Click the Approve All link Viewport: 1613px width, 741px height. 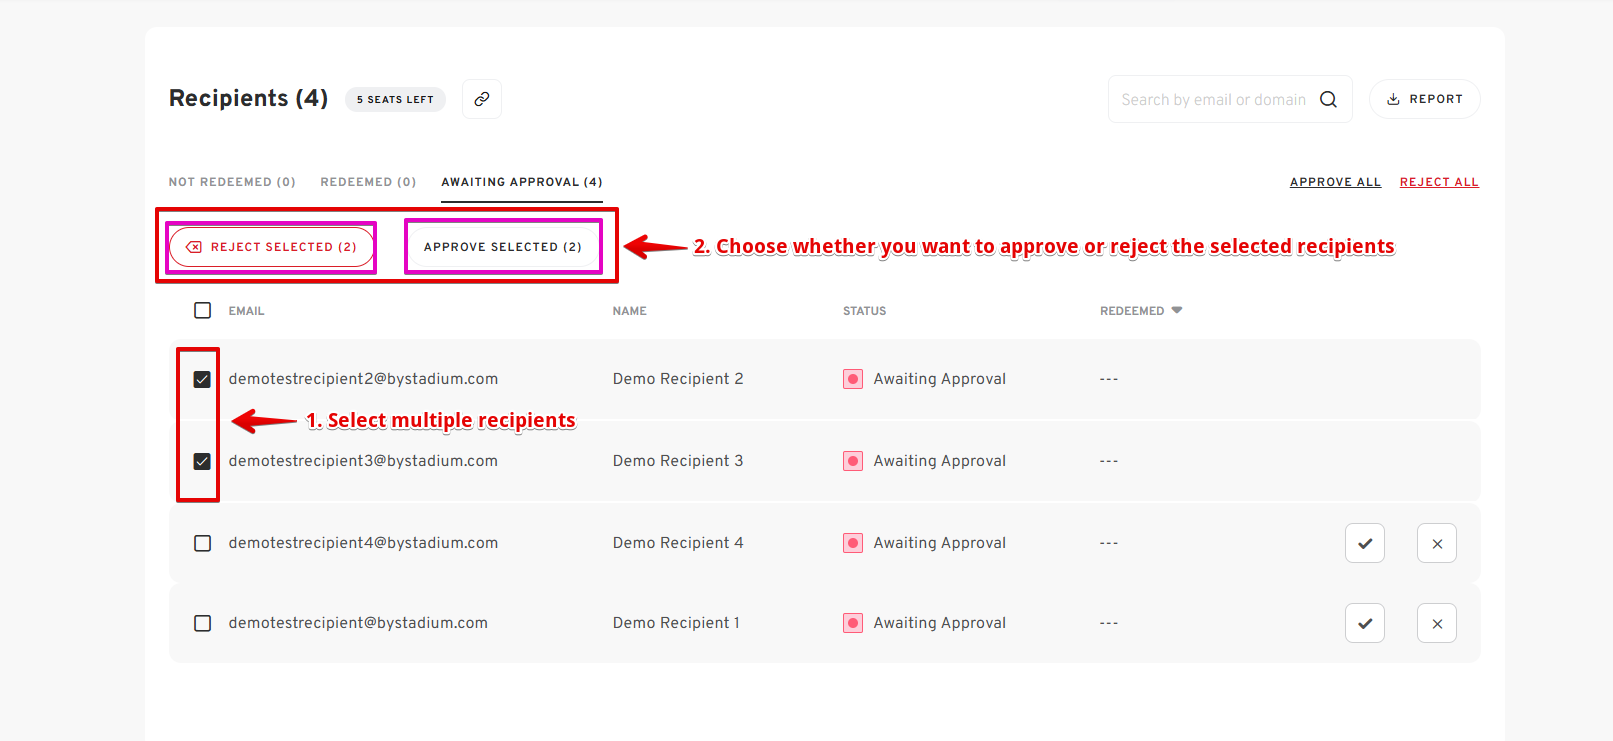pos(1335,182)
